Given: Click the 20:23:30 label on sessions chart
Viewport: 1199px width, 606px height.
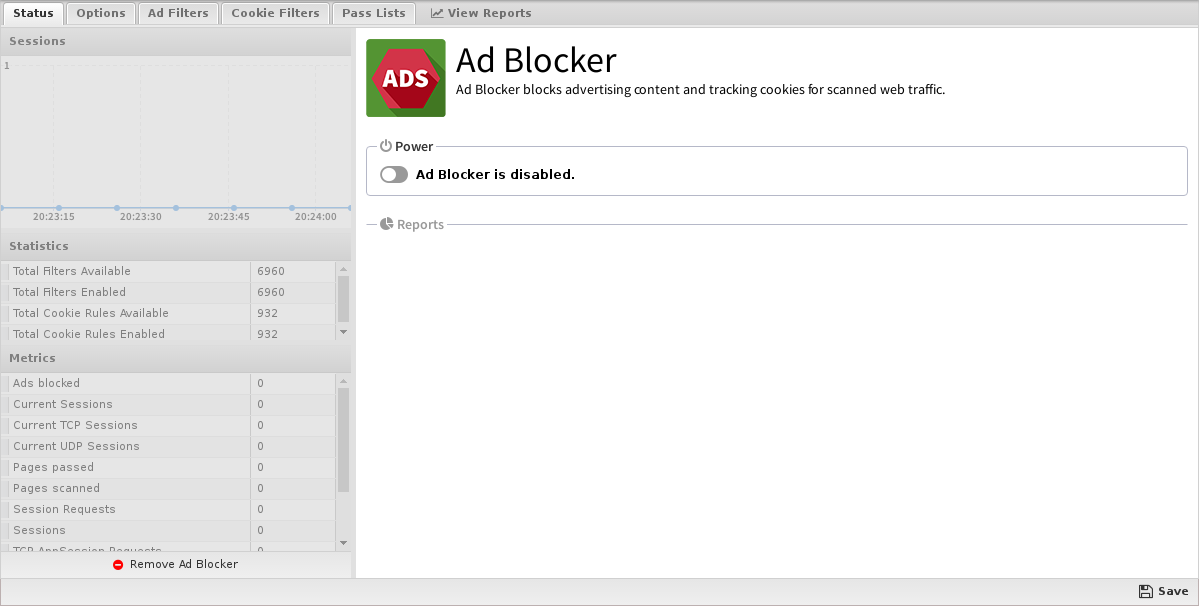Looking at the screenshot, I should click(141, 217).
